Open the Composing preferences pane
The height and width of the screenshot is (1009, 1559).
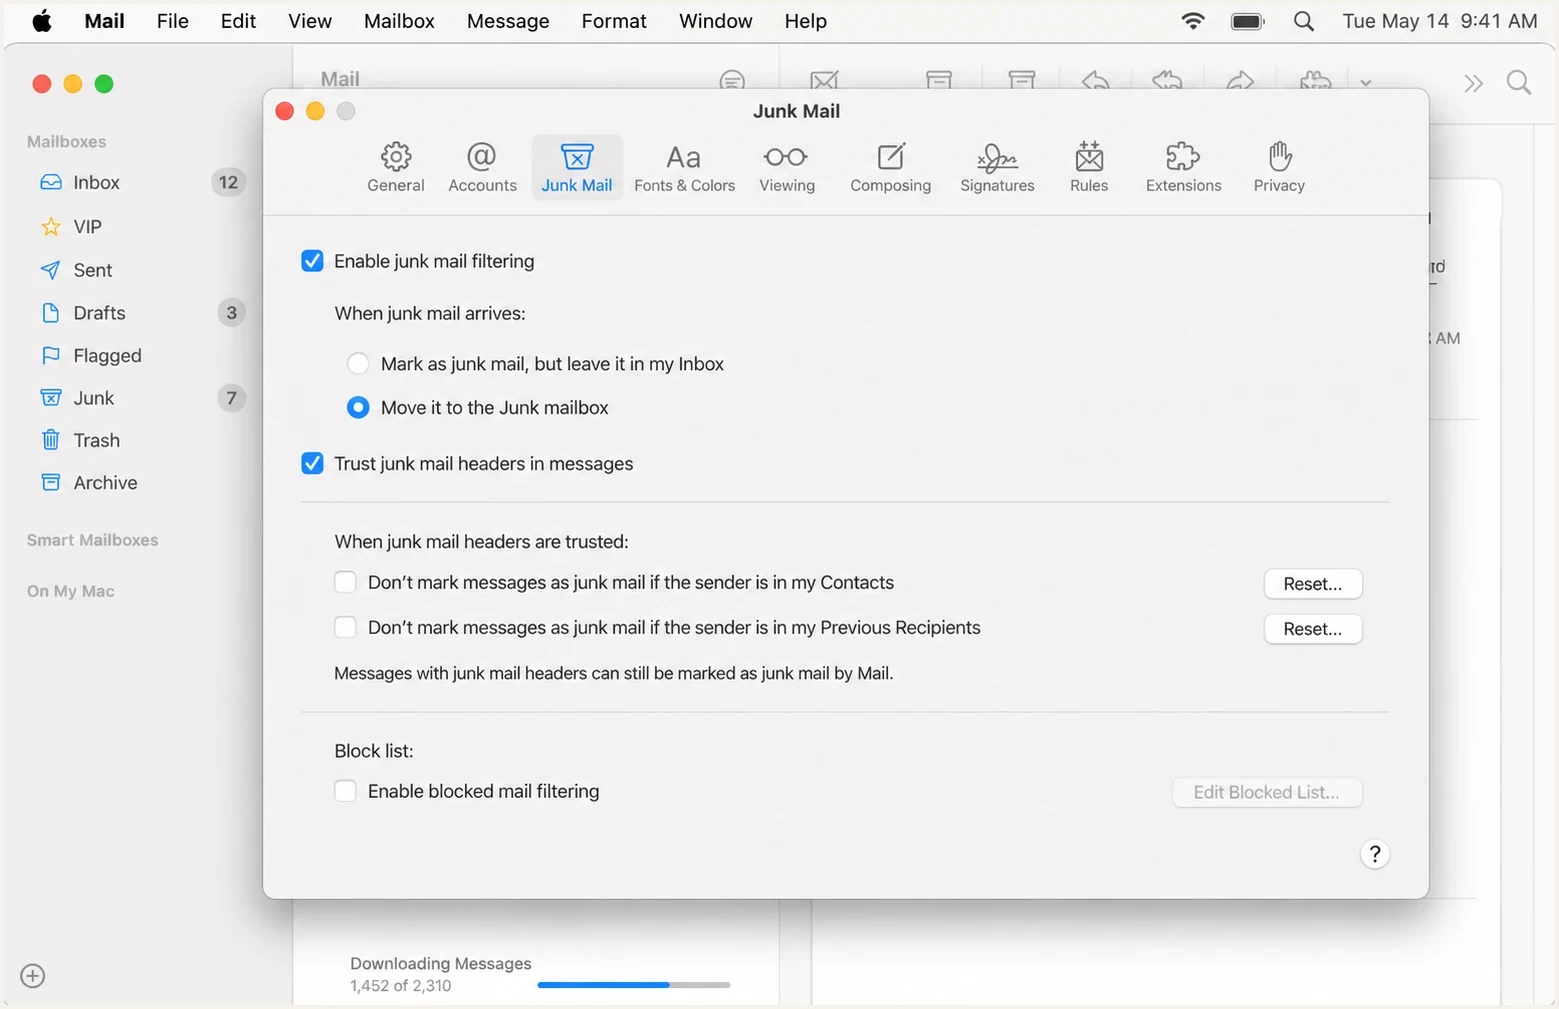coord(890,167)
